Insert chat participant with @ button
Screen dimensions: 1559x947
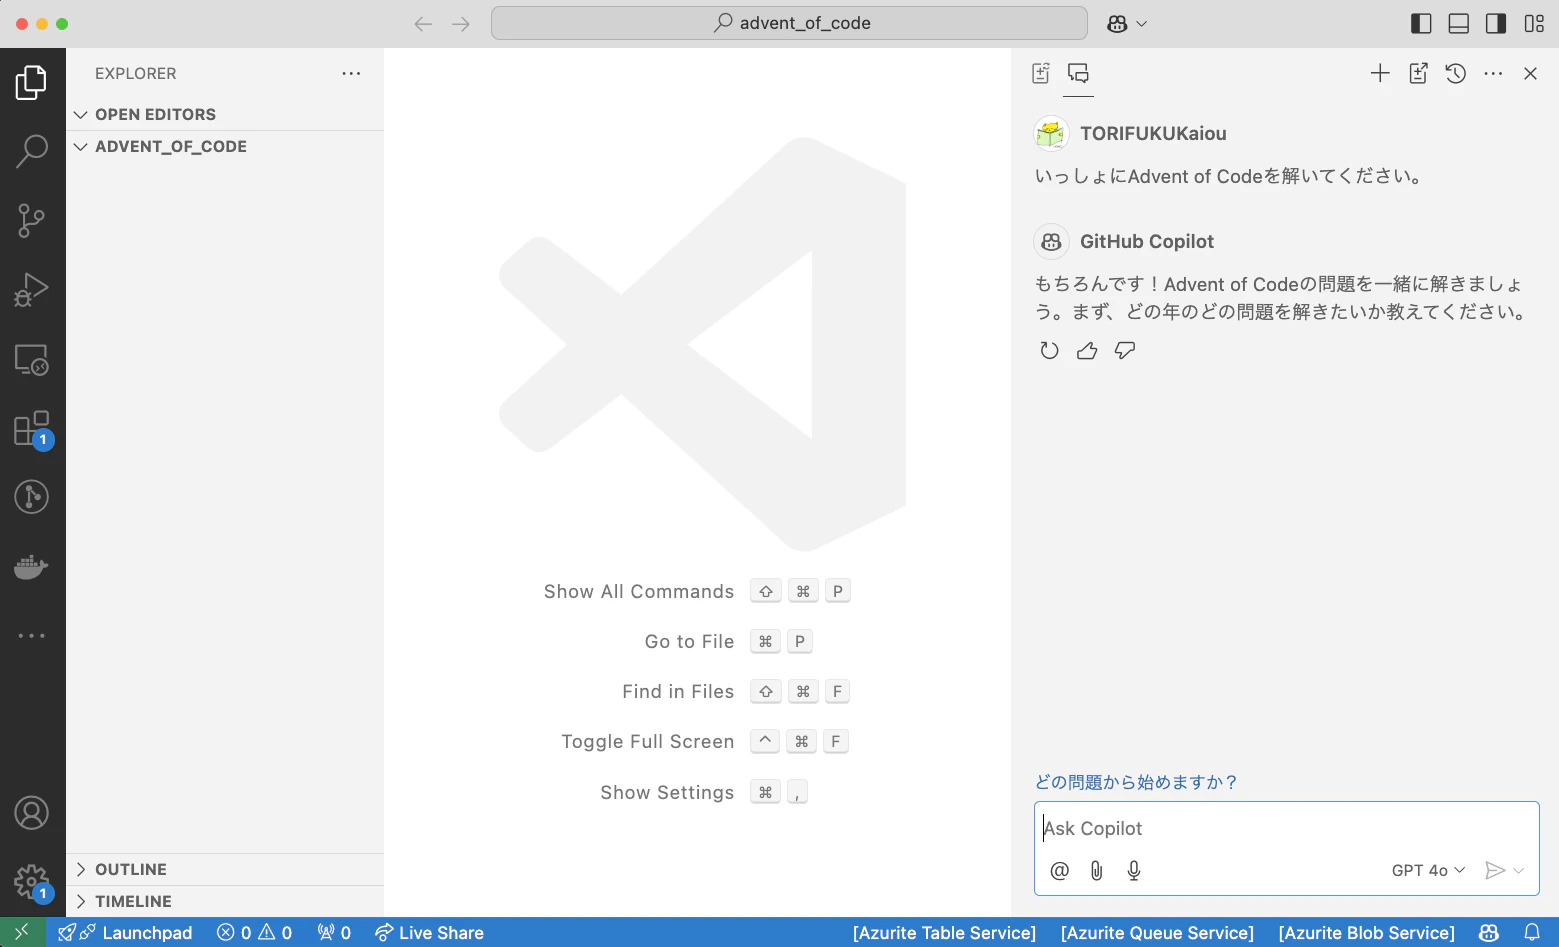click(1060, 870)
